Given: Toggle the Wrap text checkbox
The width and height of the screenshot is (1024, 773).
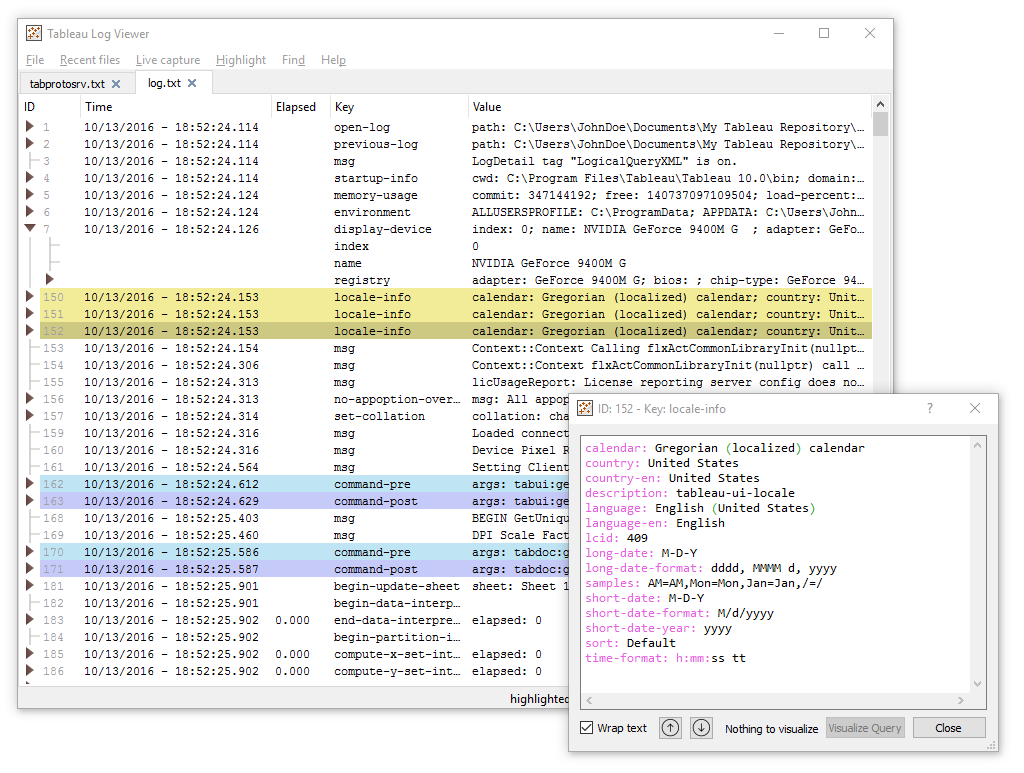Looking at the screenshot, I should point(586,728).
